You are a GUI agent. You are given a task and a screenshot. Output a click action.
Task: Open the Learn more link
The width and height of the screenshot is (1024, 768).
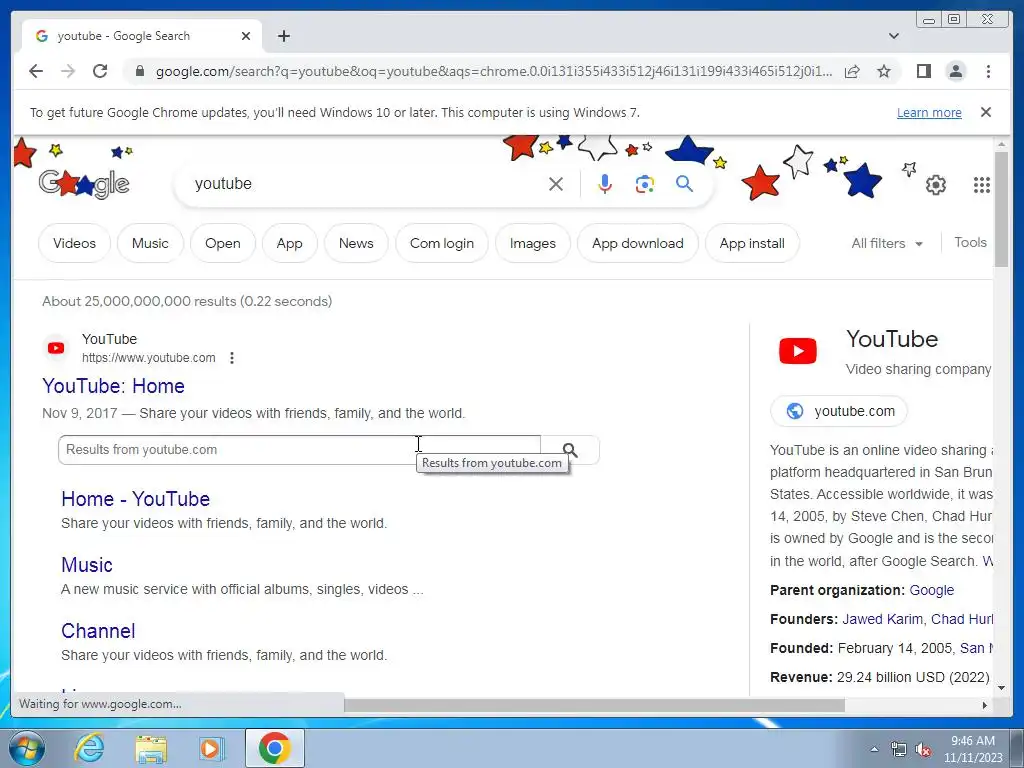929,112
